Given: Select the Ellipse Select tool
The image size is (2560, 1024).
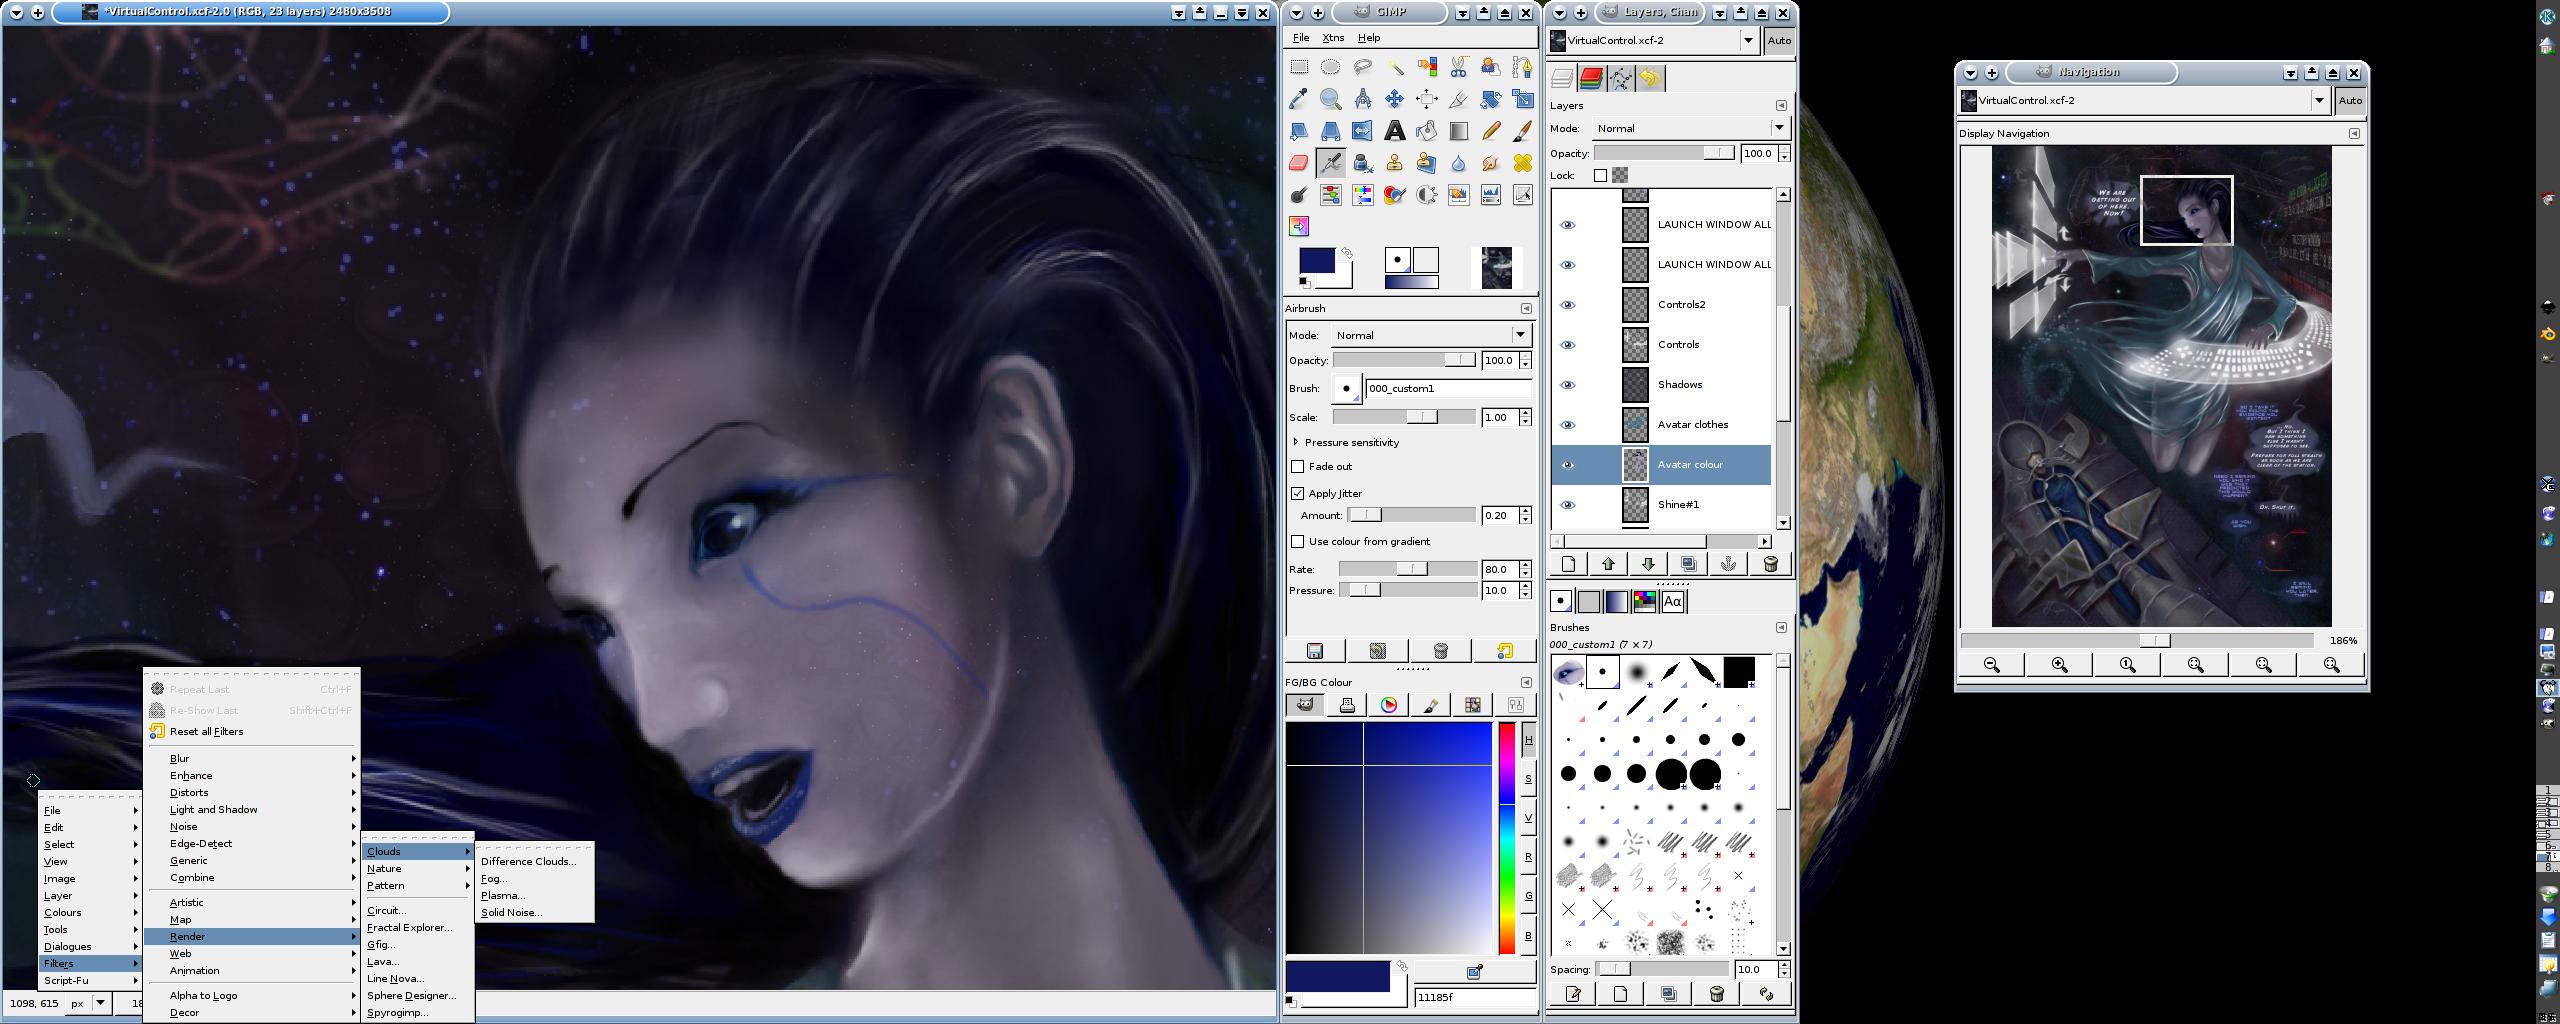Looking at the screenshot, I should pos(1330,67).
